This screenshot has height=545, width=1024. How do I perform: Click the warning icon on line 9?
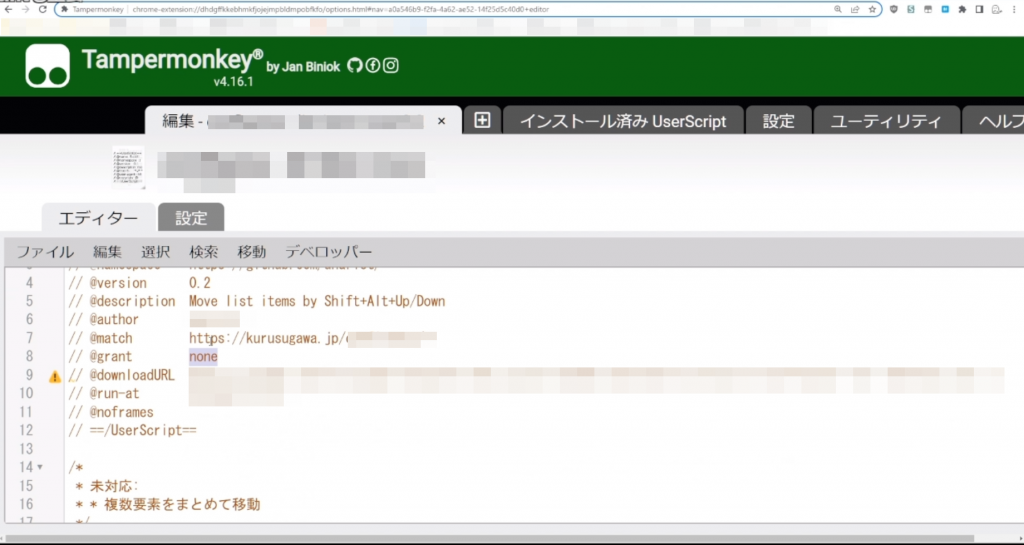pos(55,376)
